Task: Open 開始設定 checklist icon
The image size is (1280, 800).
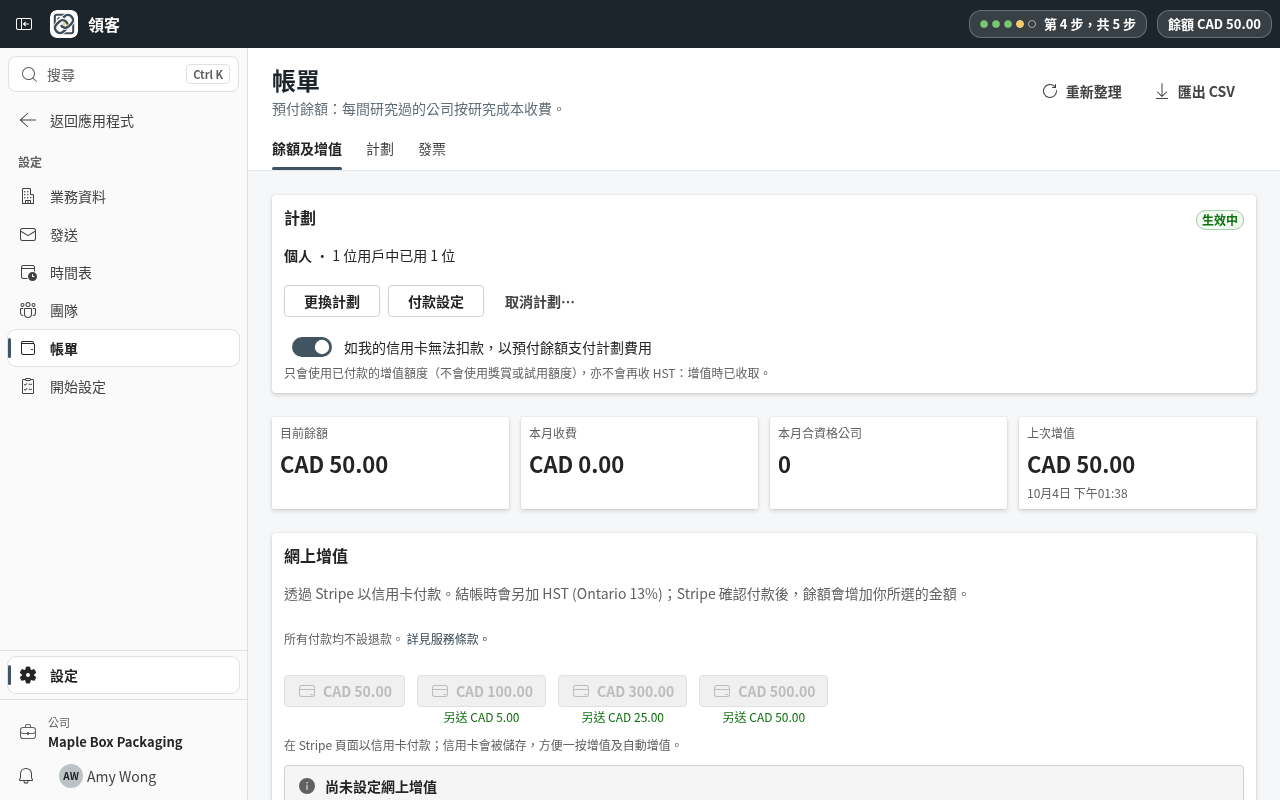Action: coord(28,387)
